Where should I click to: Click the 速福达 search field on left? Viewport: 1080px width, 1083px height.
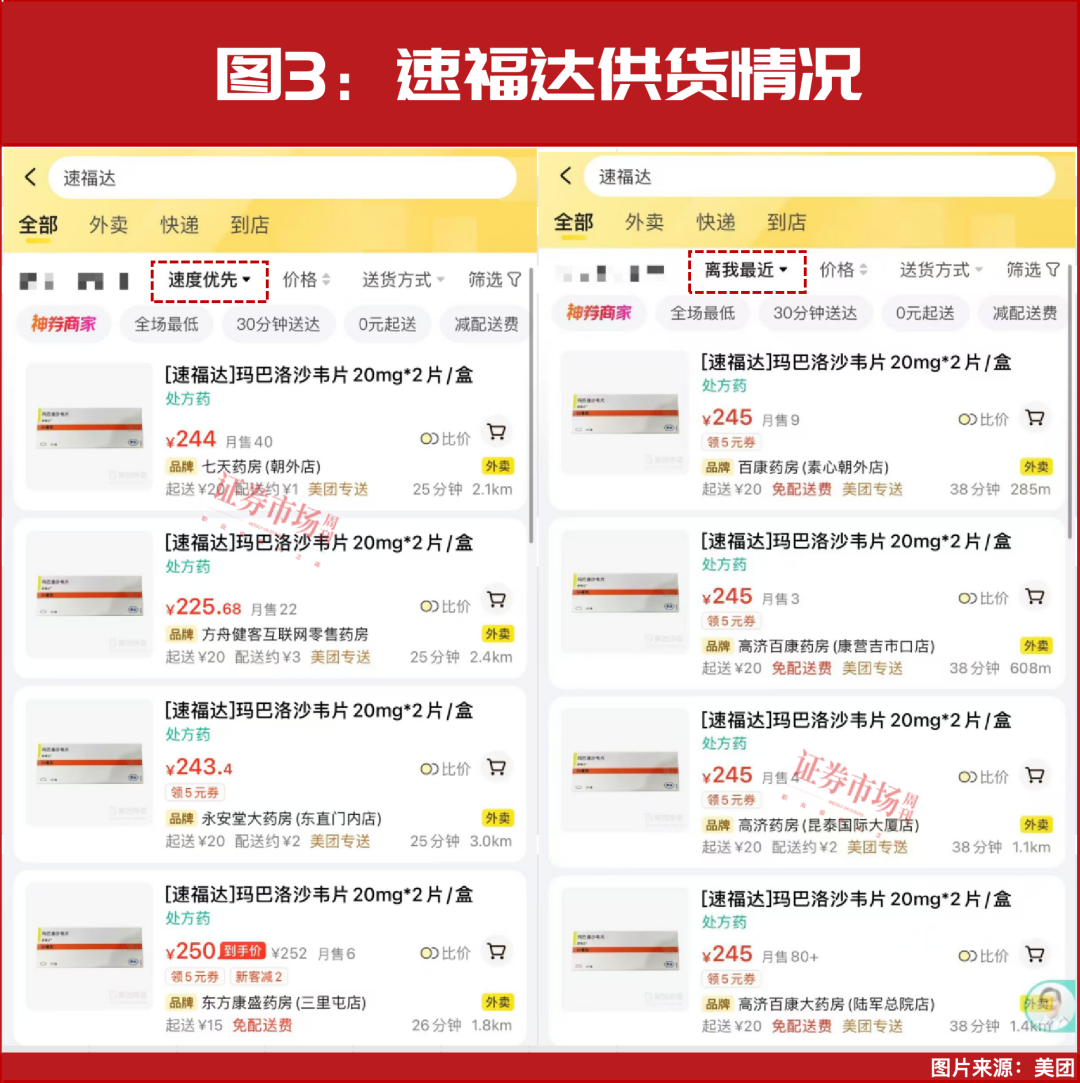282,178
